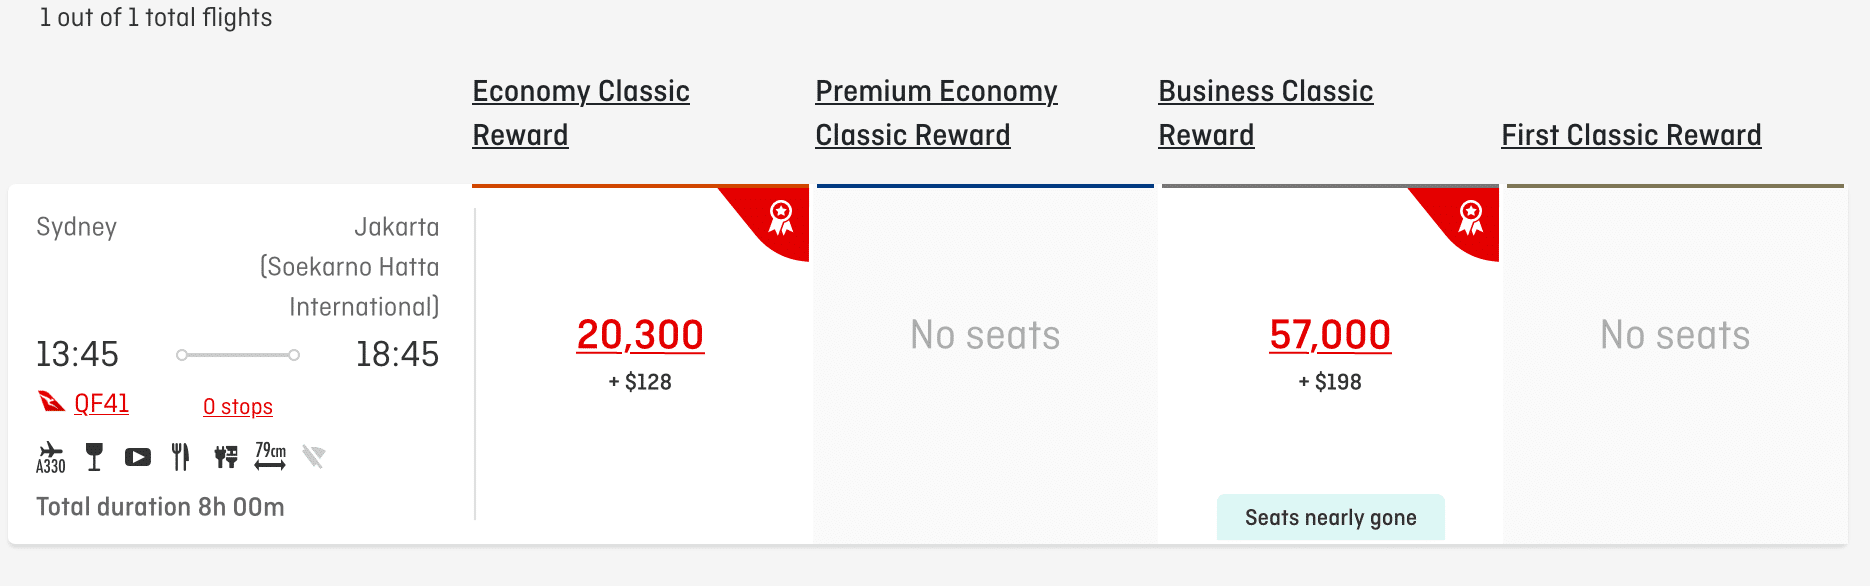Click the Business reward ribbon badge
Viewport: 1870px width, 586px height.
tap(1471, 217)
